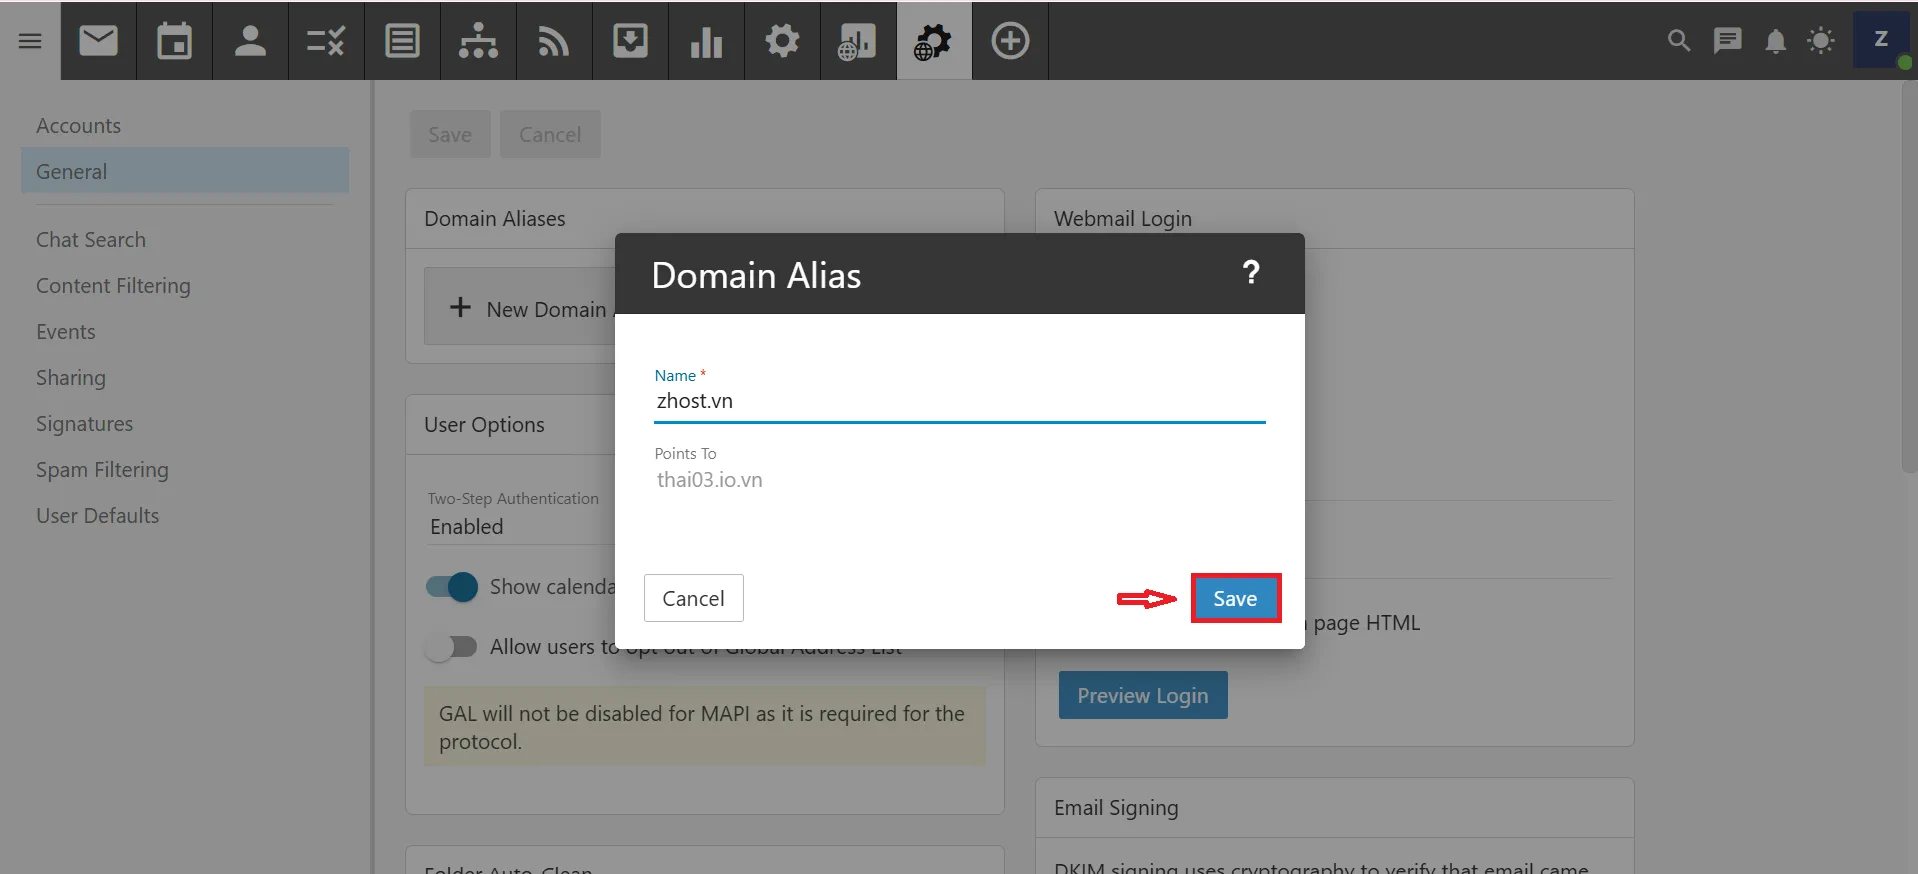The height and width of the screenshot is (874, 1918).
Task: Open the RSS feeds icon
Action: [x=554, y=41]
